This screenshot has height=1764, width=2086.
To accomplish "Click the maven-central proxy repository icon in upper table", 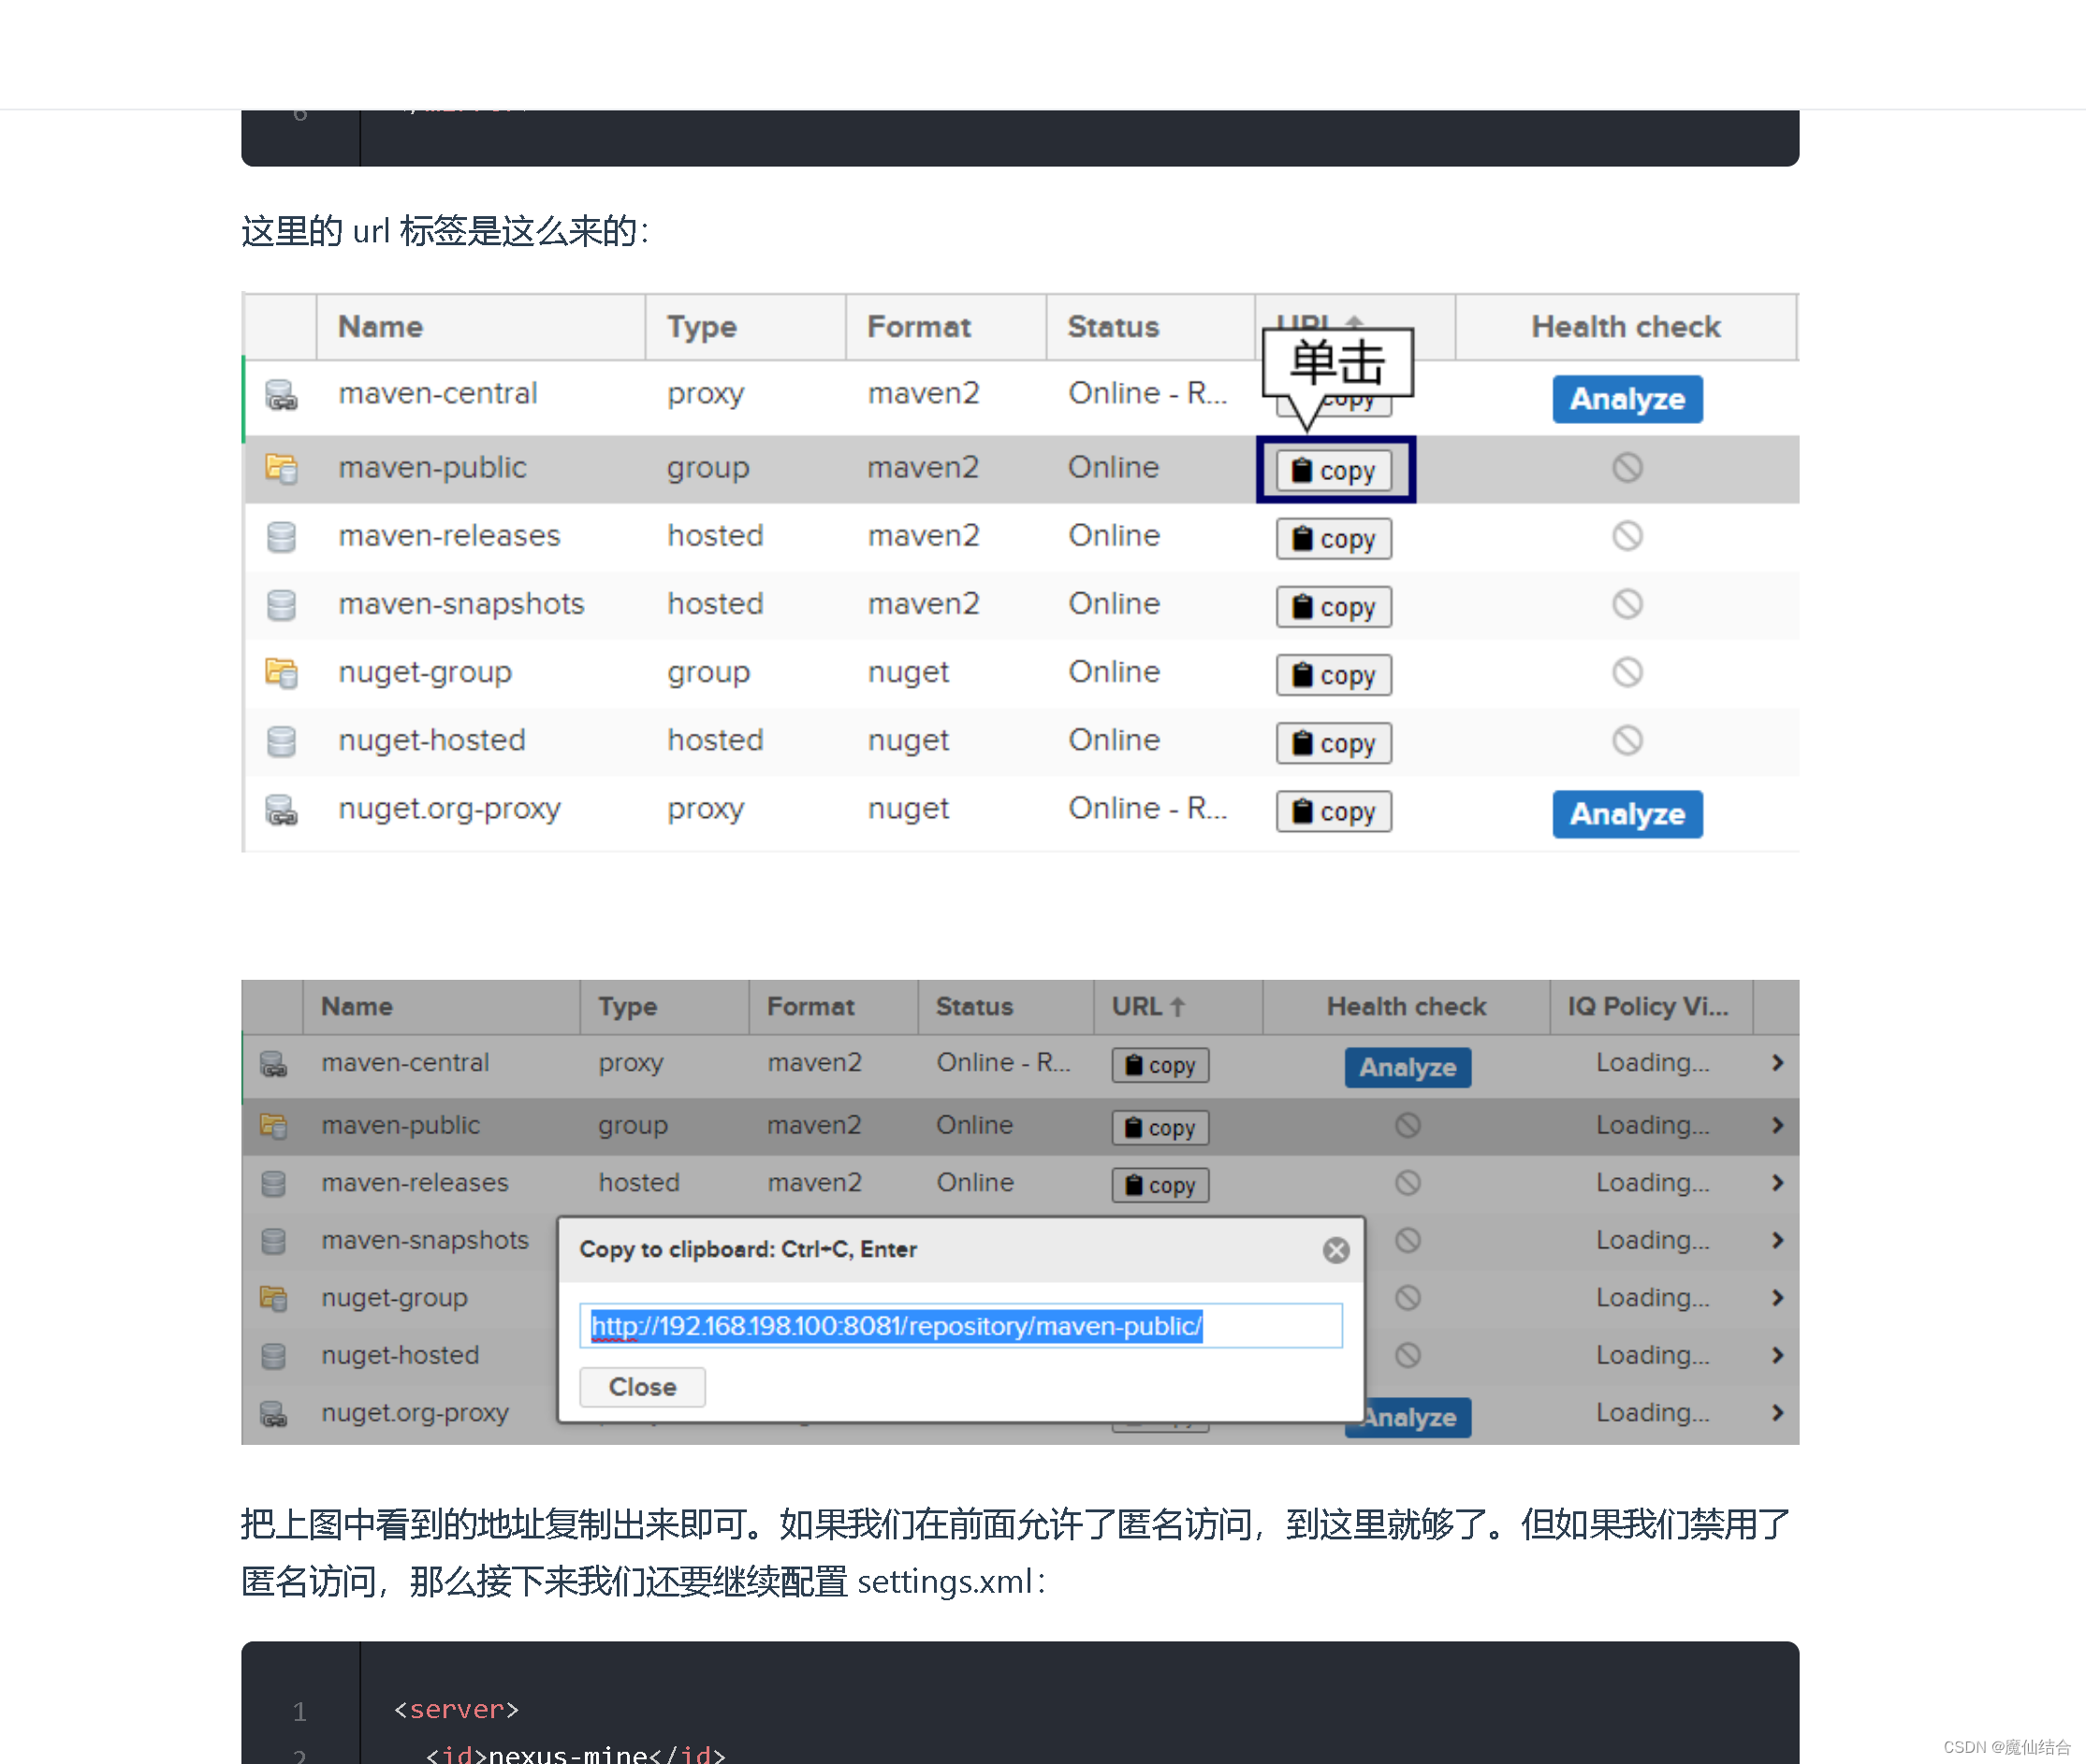I will (x=281, y=395).
